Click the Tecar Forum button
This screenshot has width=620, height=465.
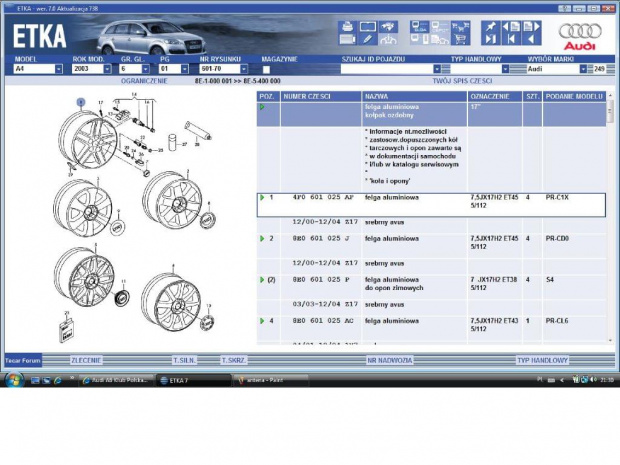click(x=23, y=361)
